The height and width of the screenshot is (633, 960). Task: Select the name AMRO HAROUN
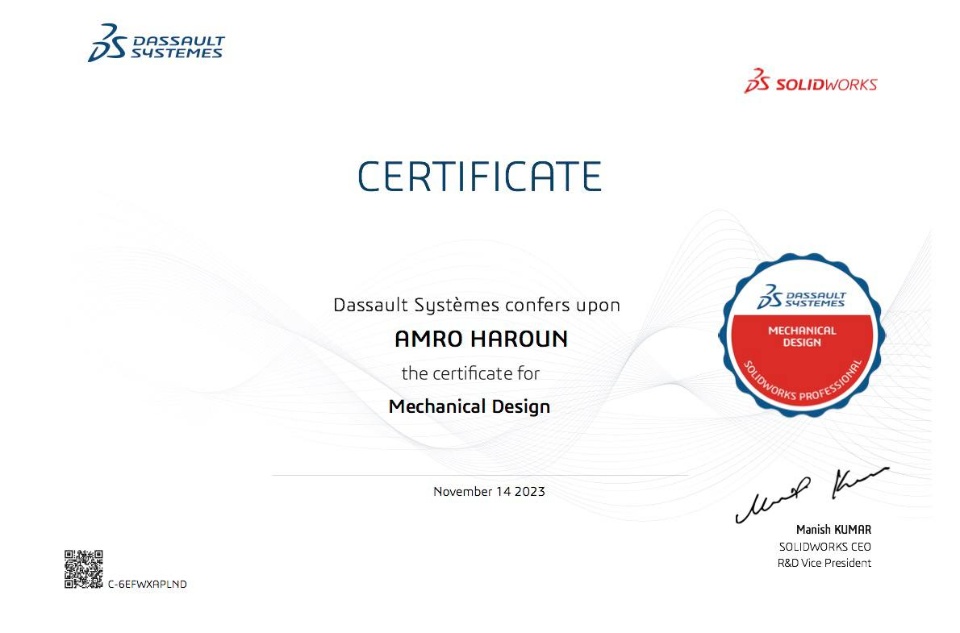481,339
